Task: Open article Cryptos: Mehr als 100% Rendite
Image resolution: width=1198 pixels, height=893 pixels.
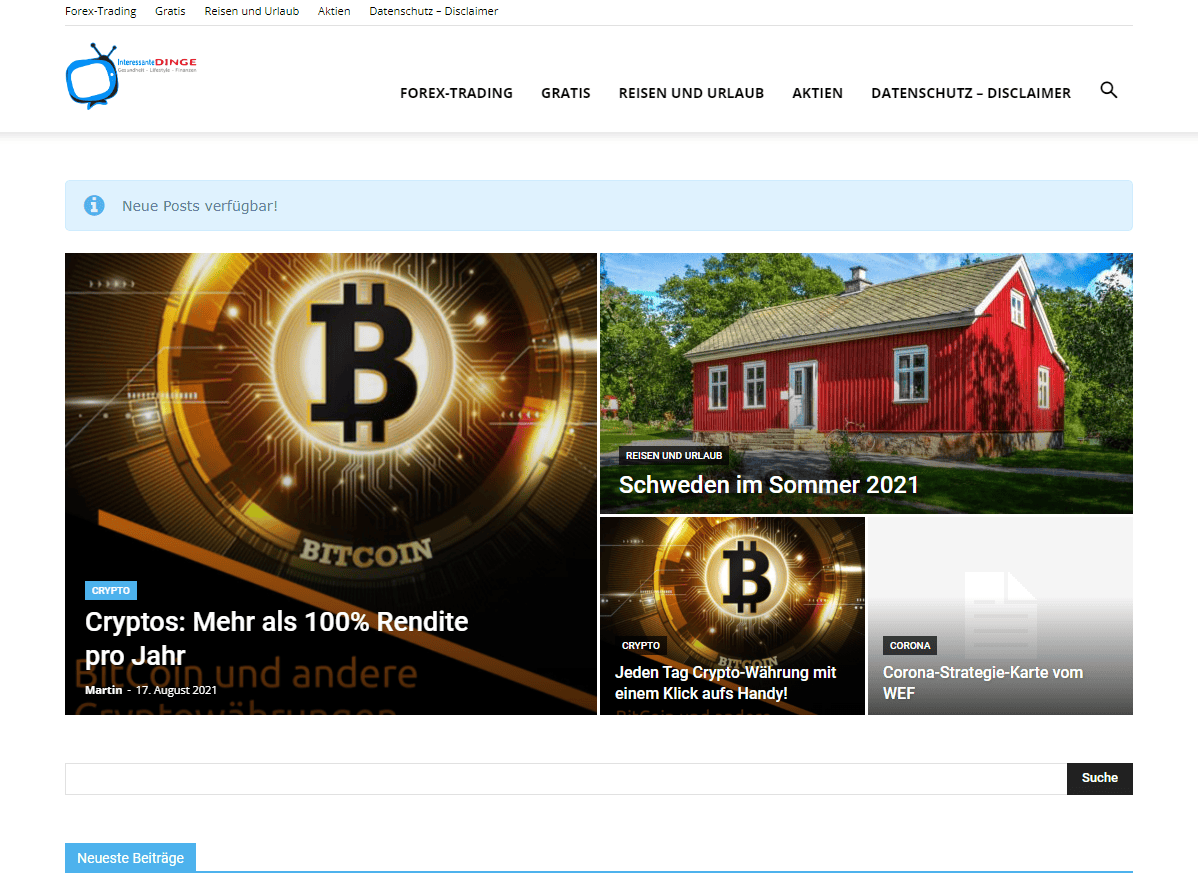Action: point(277,639)
